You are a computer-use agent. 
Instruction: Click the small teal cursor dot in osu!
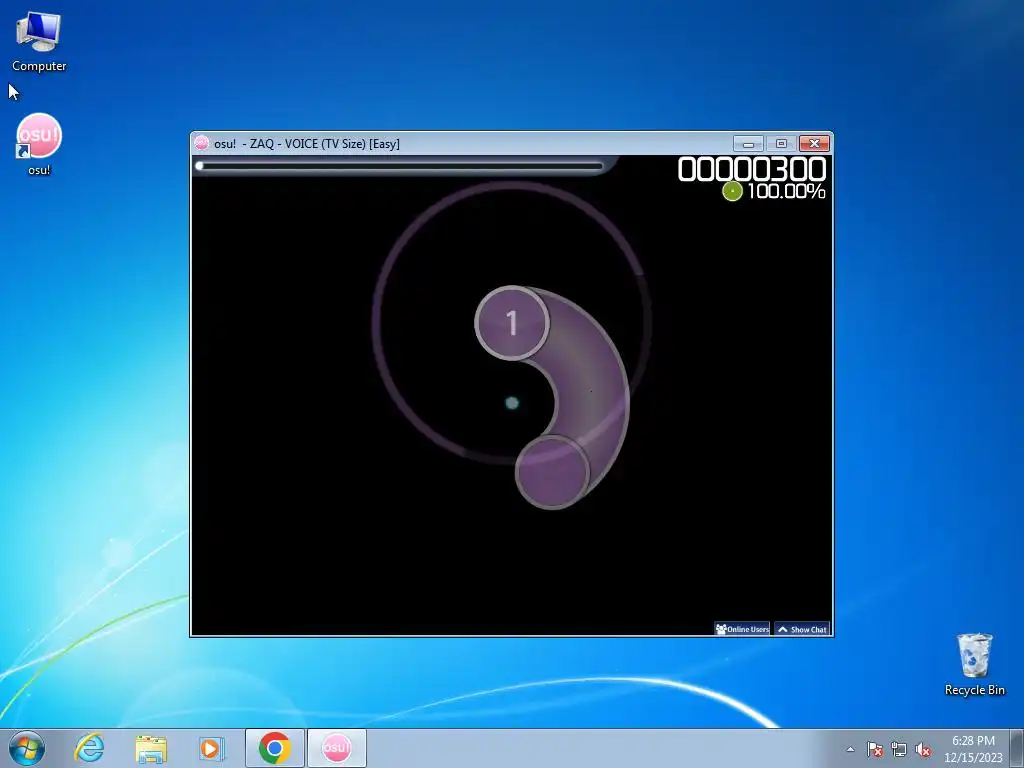click(x=512, y=403)
